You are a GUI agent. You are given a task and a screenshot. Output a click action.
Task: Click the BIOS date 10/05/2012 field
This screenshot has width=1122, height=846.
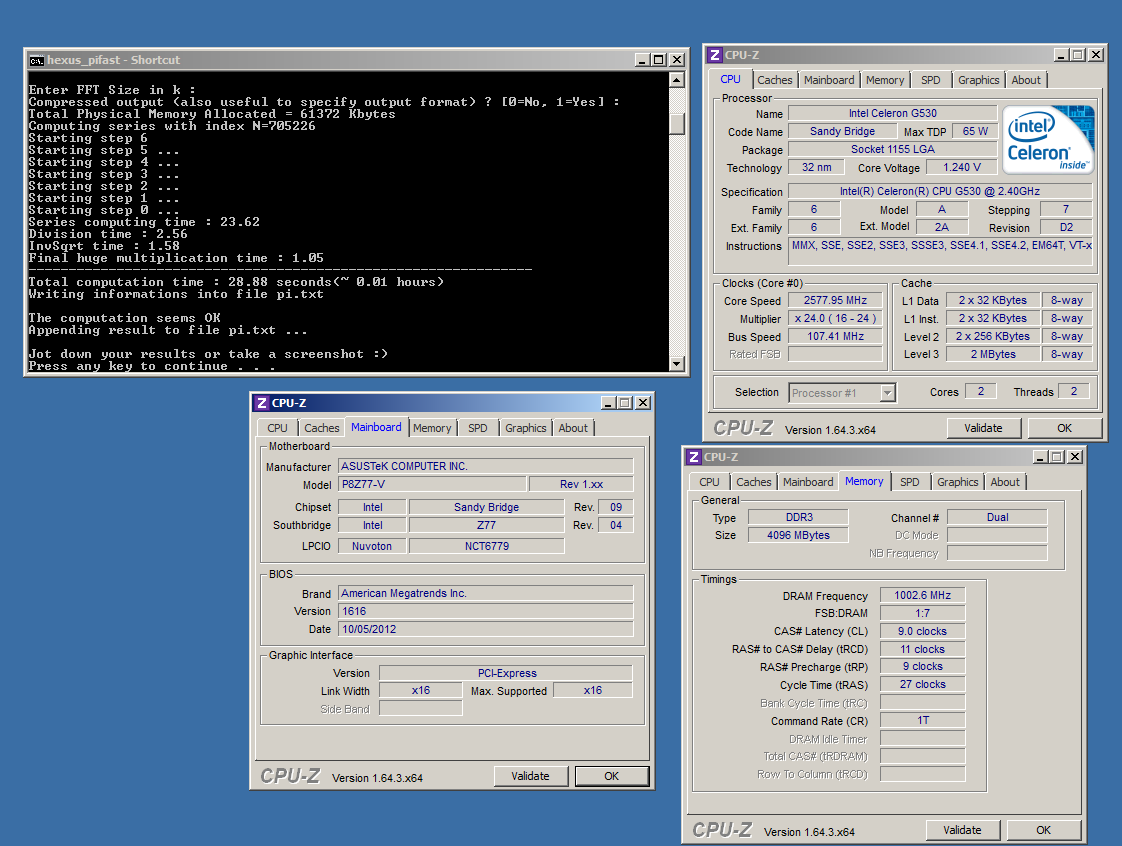tap(486, 629)
